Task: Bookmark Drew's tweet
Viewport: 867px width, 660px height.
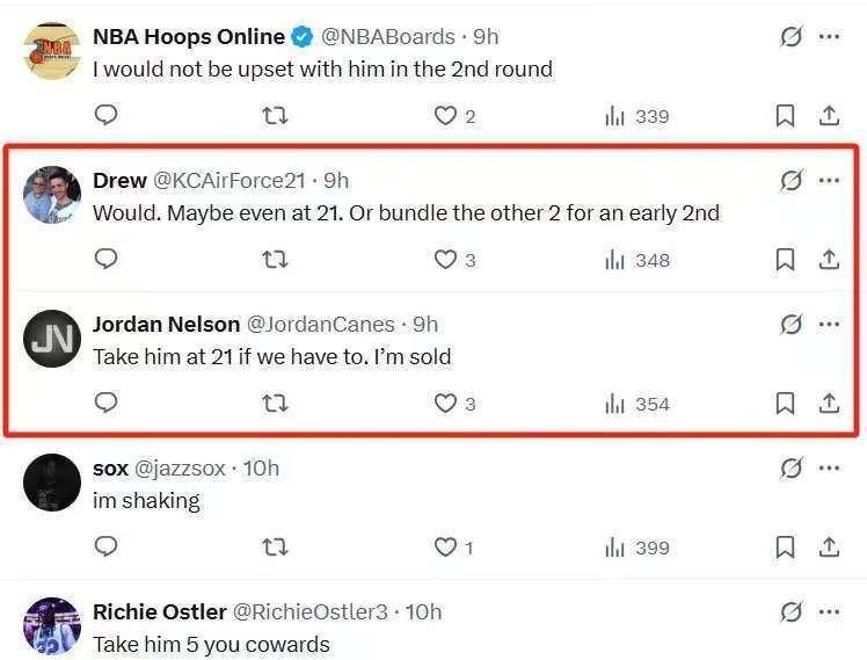Action: tap(785, 259)
